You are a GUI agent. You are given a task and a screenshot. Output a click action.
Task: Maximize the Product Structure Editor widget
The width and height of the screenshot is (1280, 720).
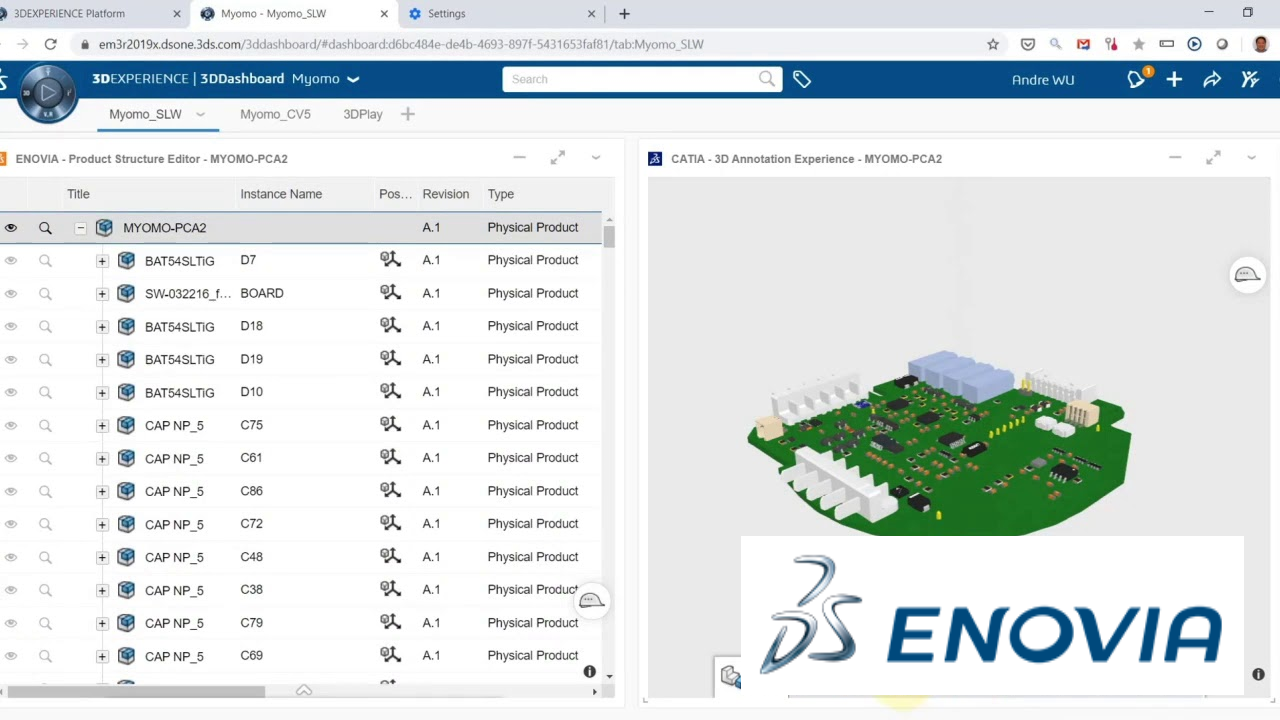coord(558,157)
